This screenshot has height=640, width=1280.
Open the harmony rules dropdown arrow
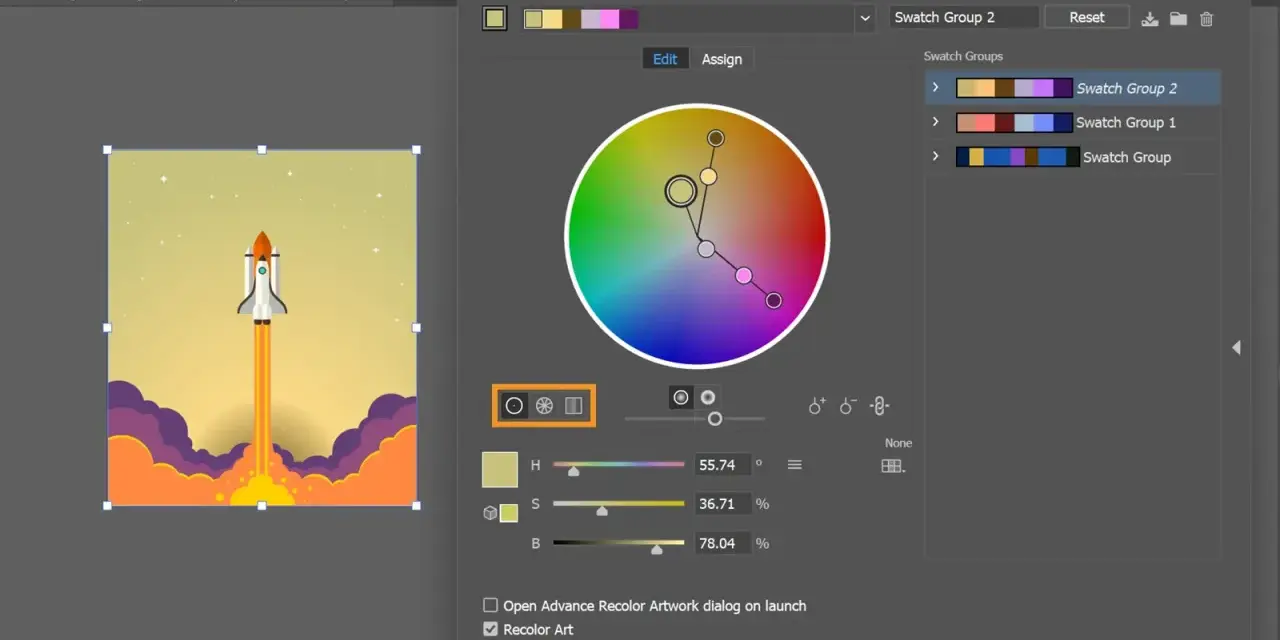click(x=865, y=18)
